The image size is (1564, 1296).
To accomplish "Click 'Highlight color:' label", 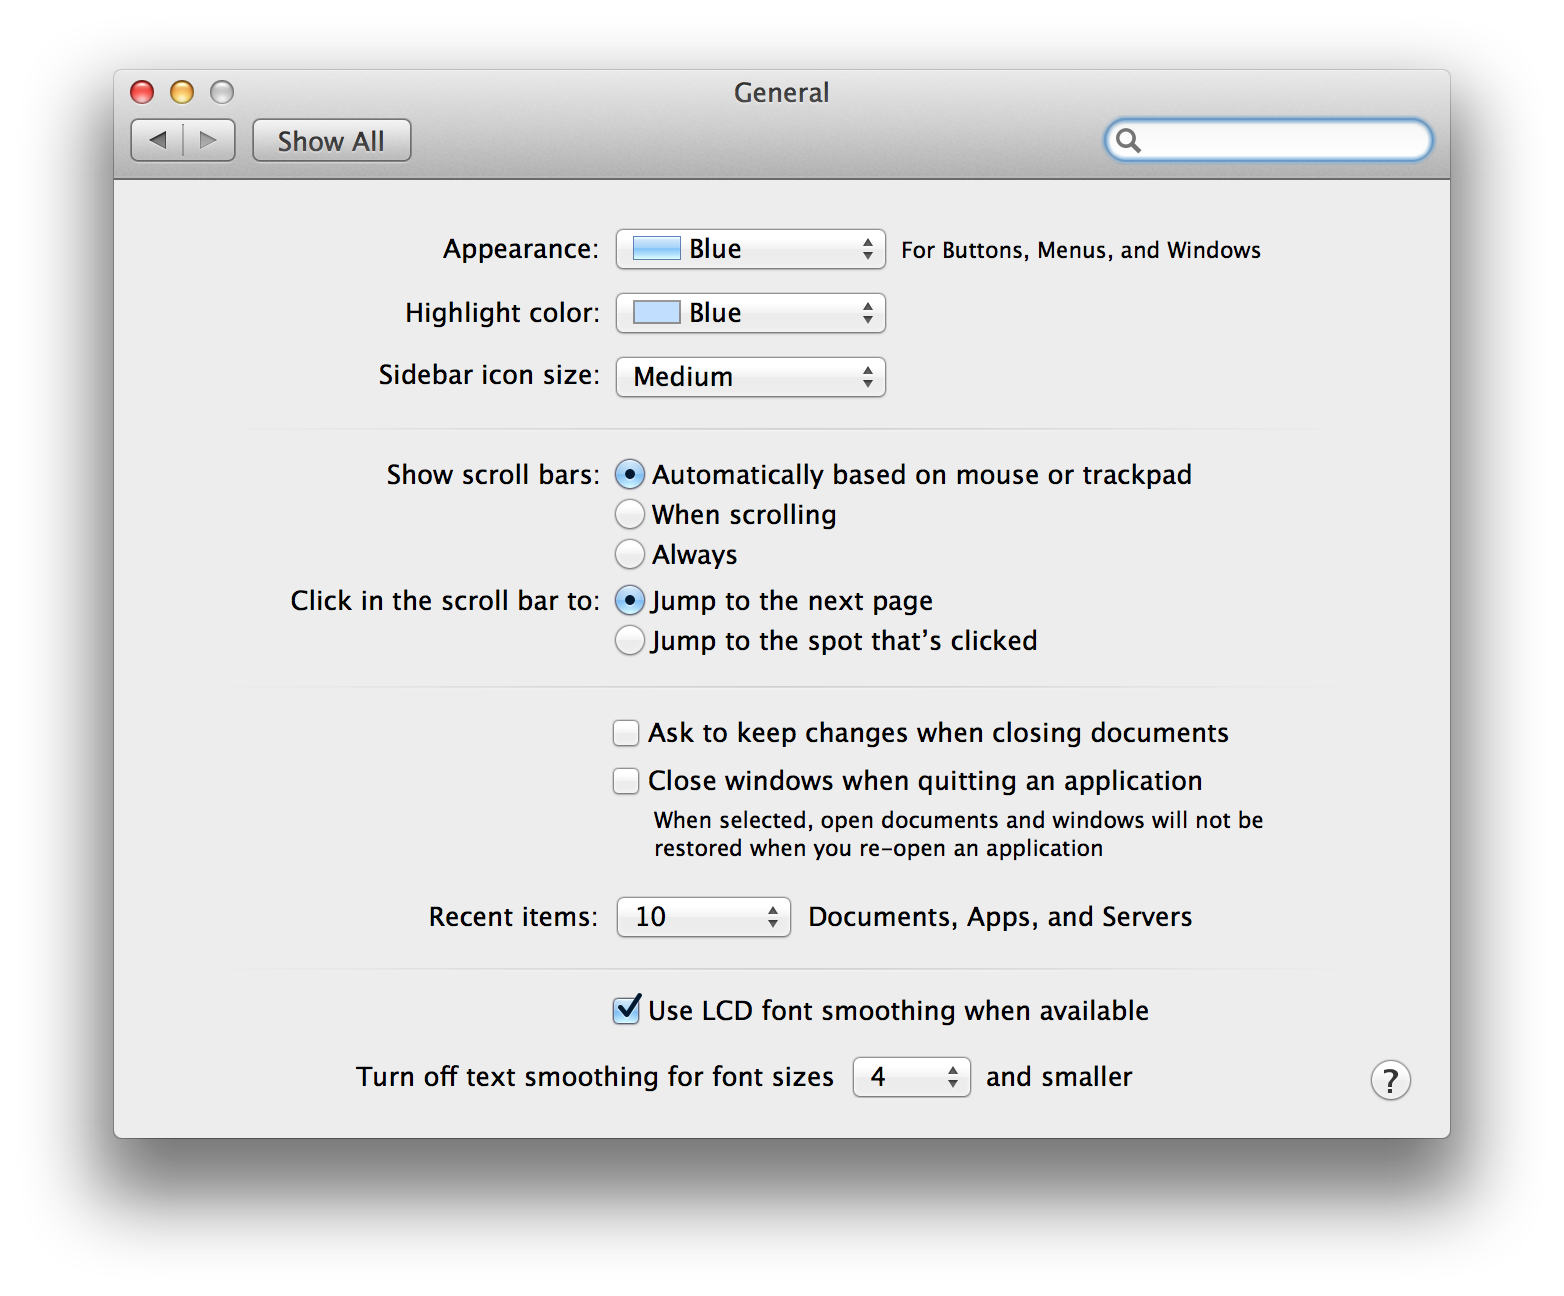I will pos(502,313).
